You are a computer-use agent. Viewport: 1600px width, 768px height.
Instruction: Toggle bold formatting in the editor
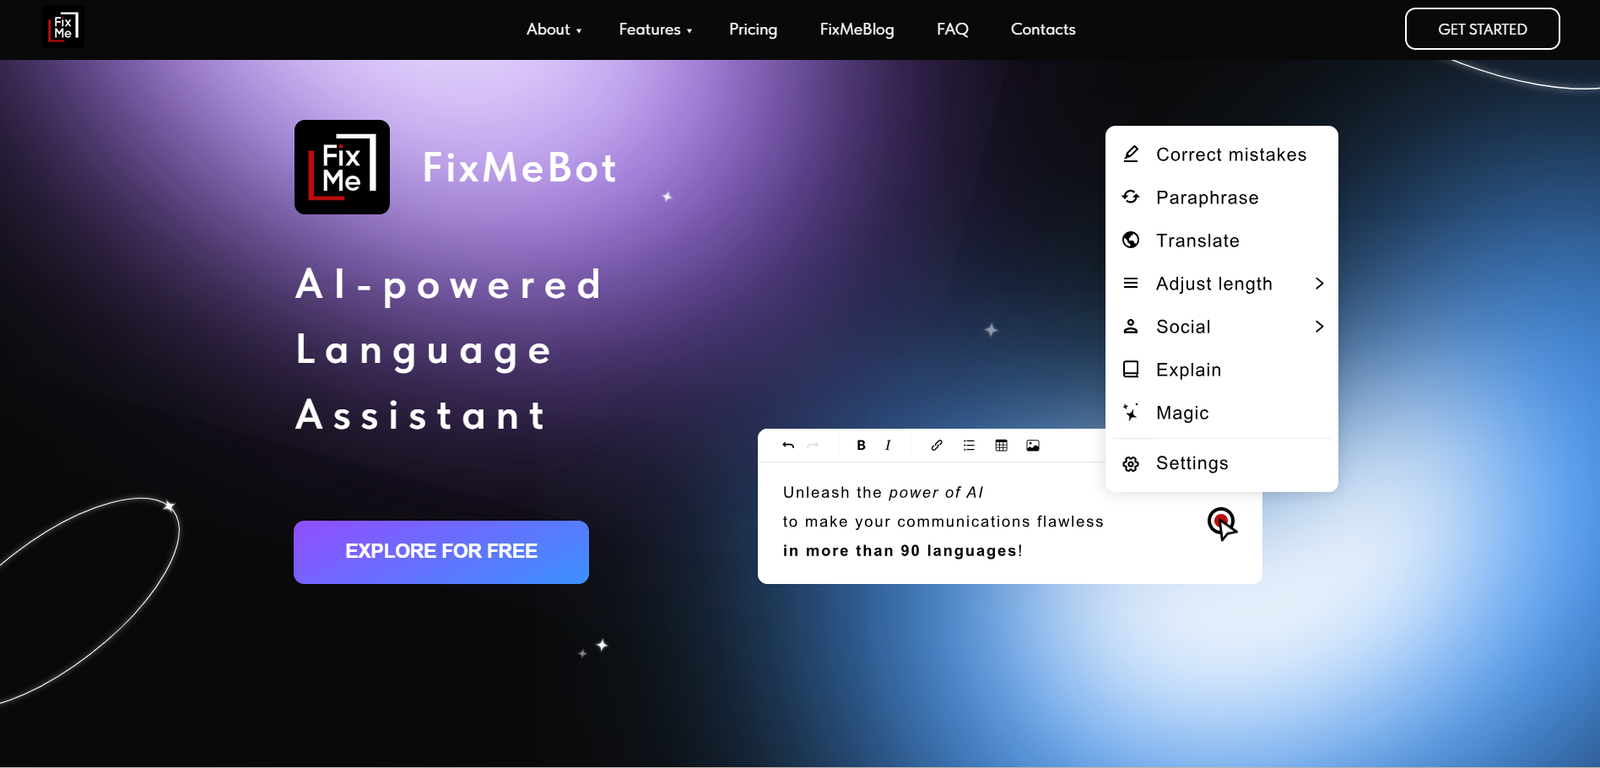pyautogui.click(x=861, y=445)
